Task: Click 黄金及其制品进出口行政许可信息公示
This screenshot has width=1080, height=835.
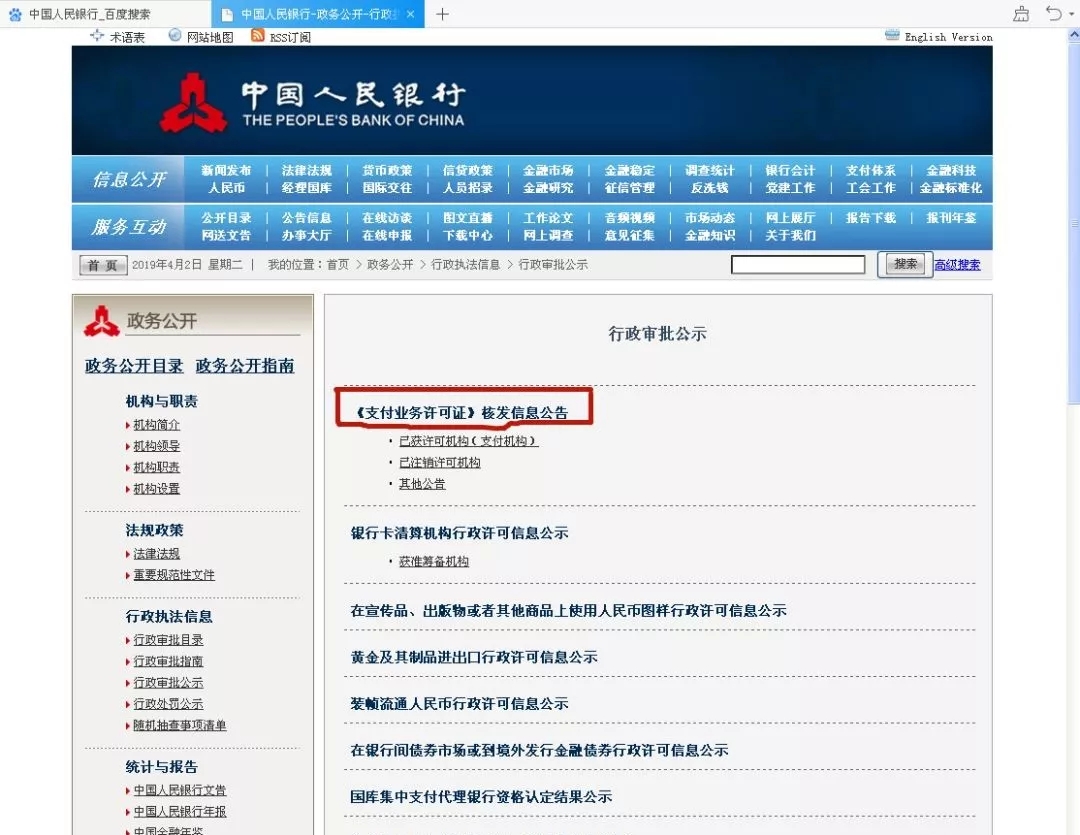Action: [x=474, y=657]
